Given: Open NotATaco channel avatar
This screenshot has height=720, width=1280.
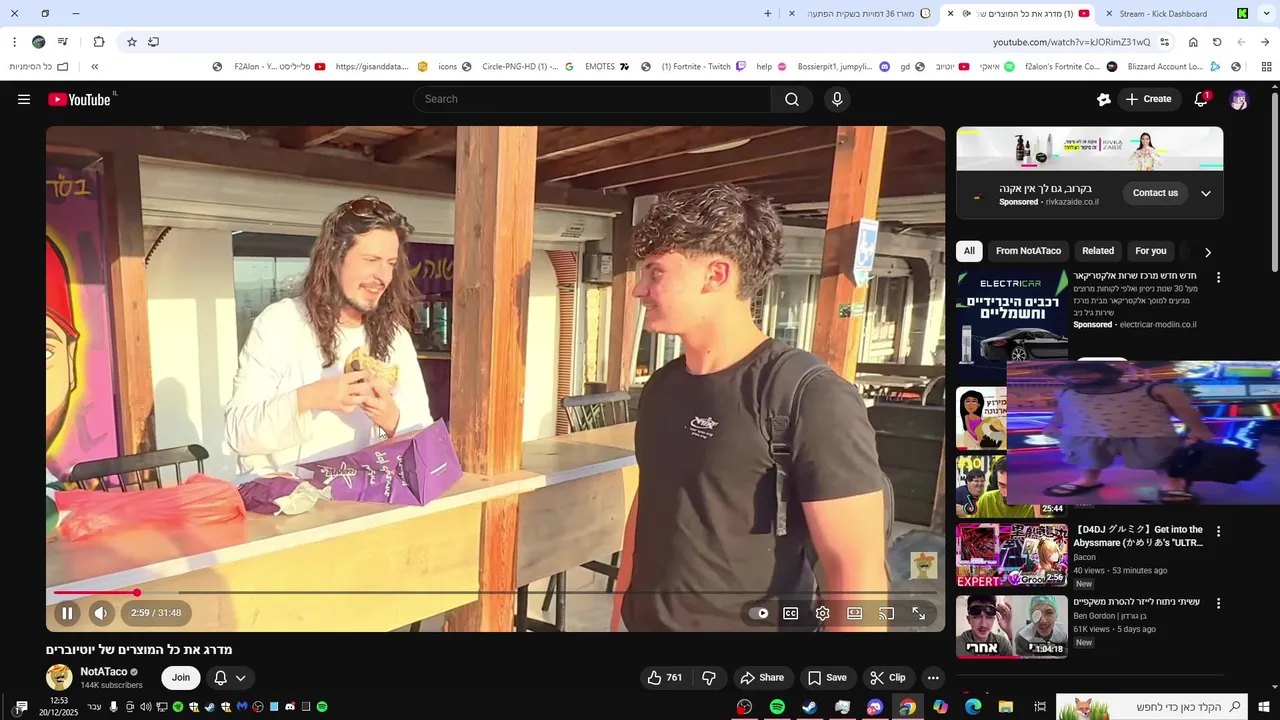Looking at the screenshot, I should click(59, 677).
